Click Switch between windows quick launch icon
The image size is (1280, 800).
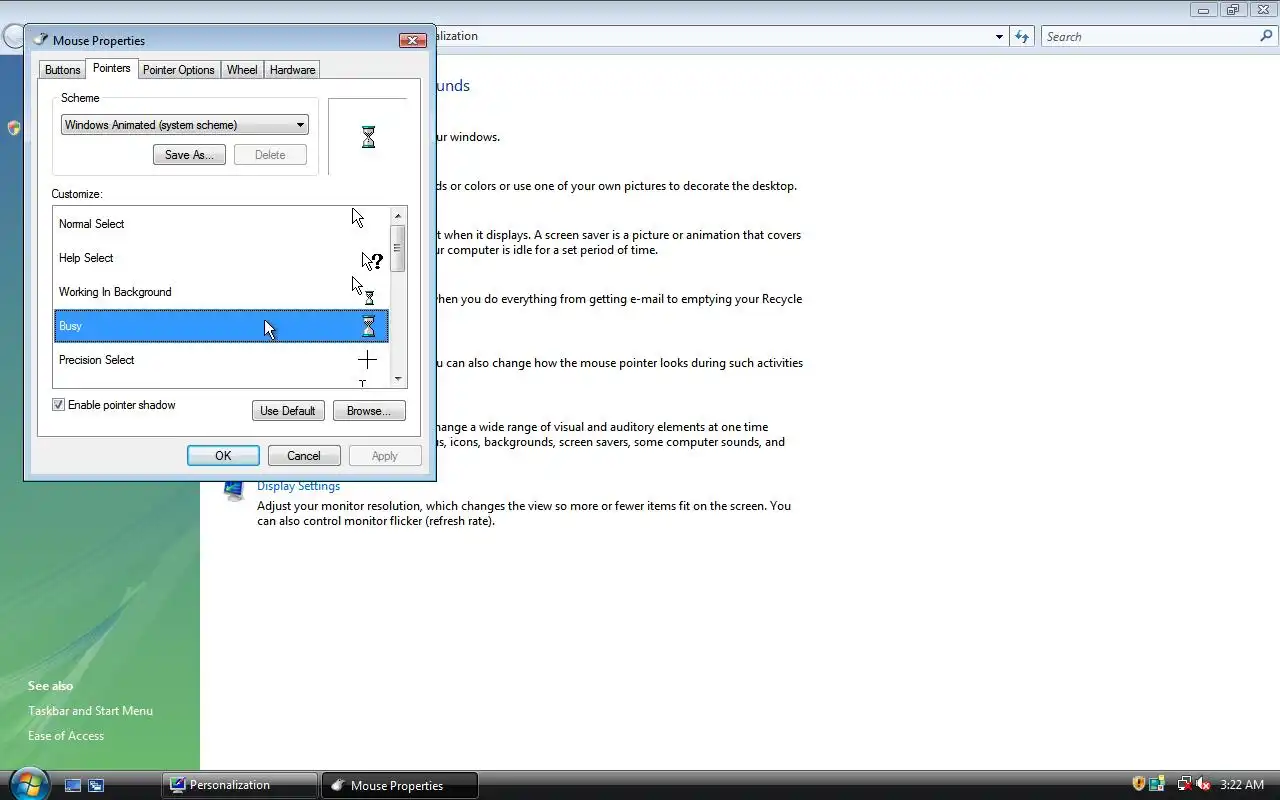[x=96, y=785]
